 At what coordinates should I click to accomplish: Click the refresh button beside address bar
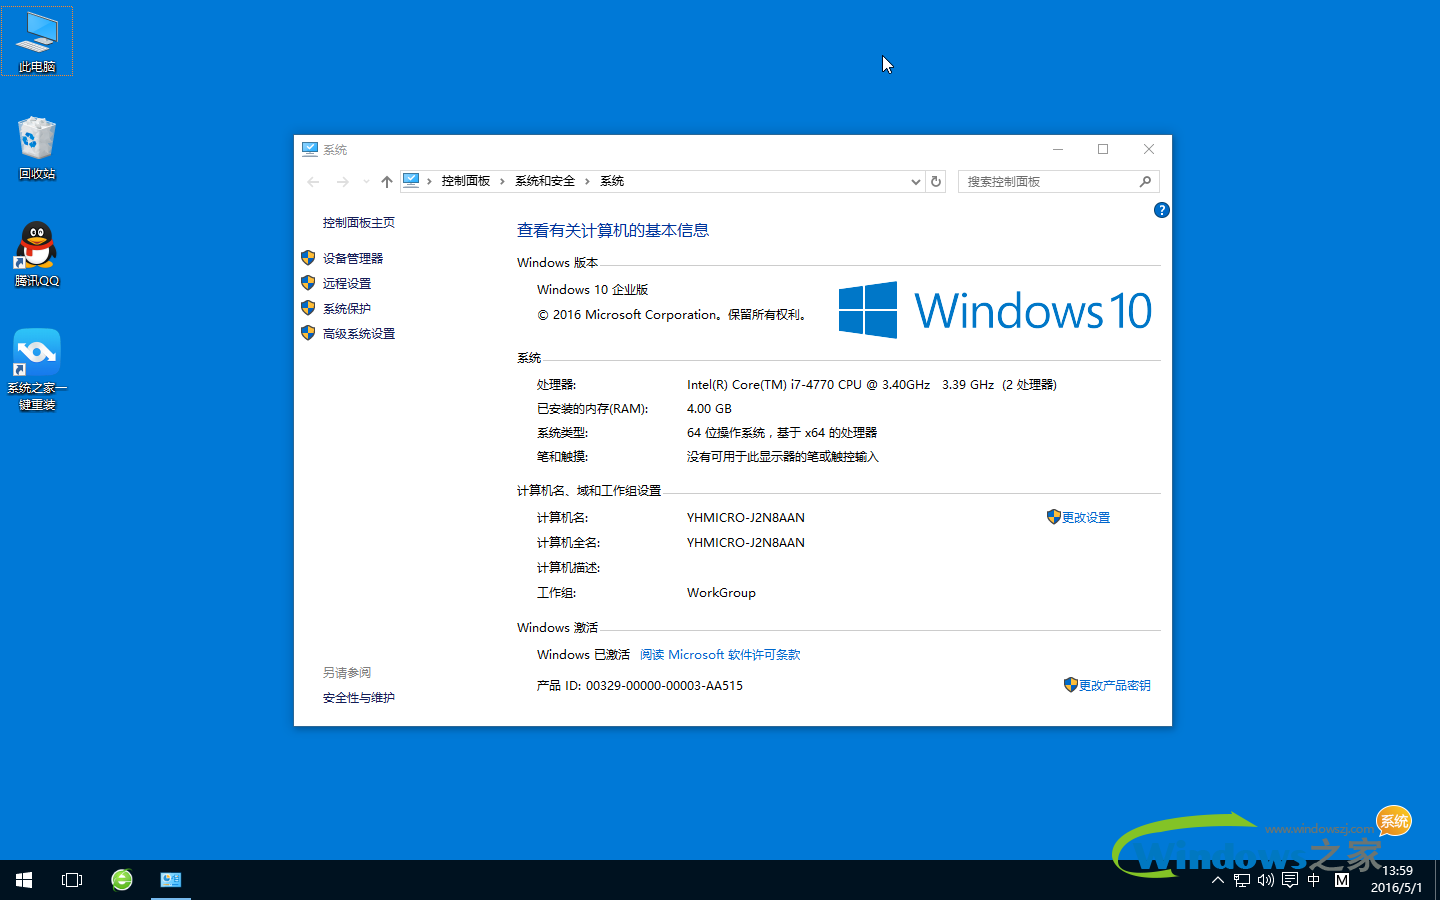(936, 181)
